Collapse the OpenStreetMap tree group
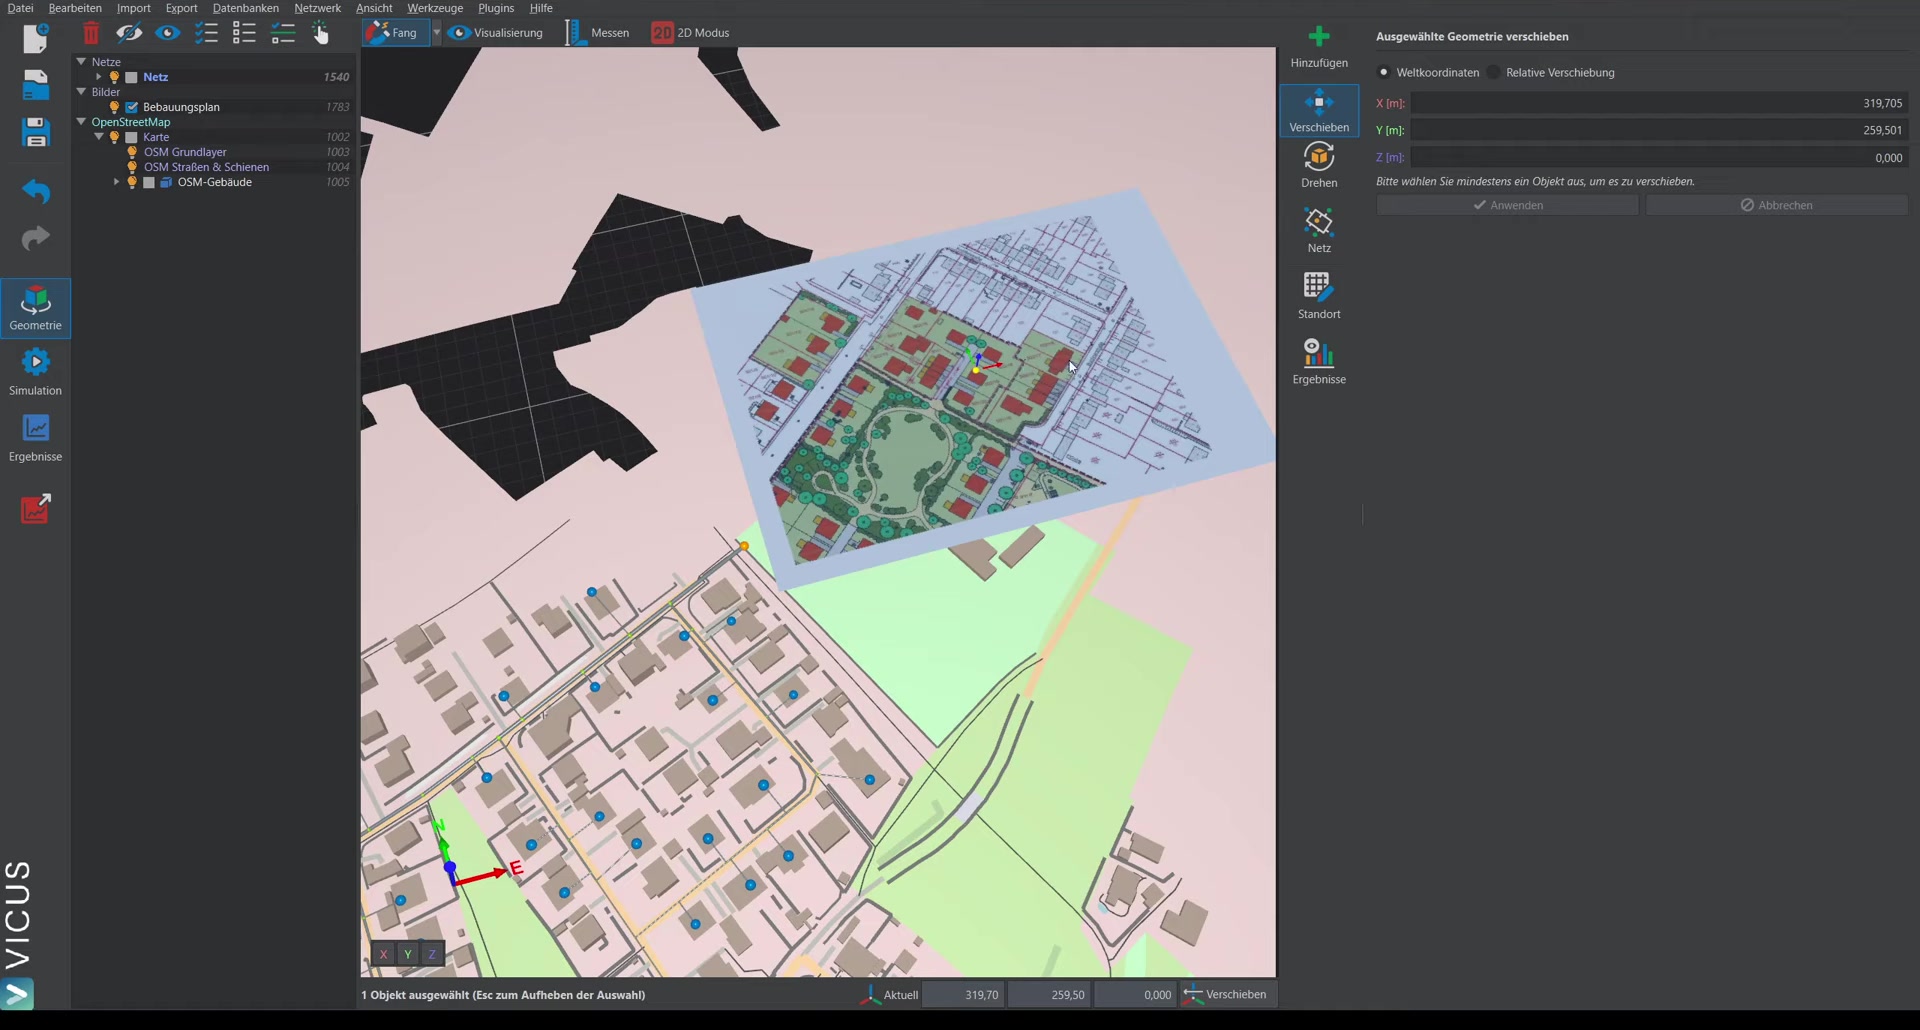The height and width of the screenshot is (1030, 1920). point(81,121)
